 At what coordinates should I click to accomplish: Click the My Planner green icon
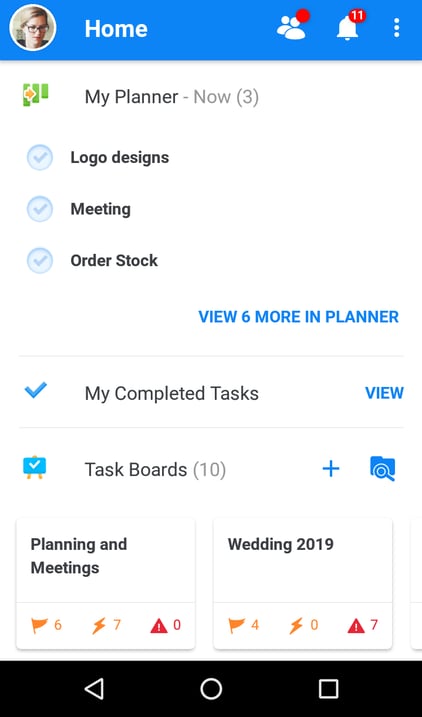point(36,96)
